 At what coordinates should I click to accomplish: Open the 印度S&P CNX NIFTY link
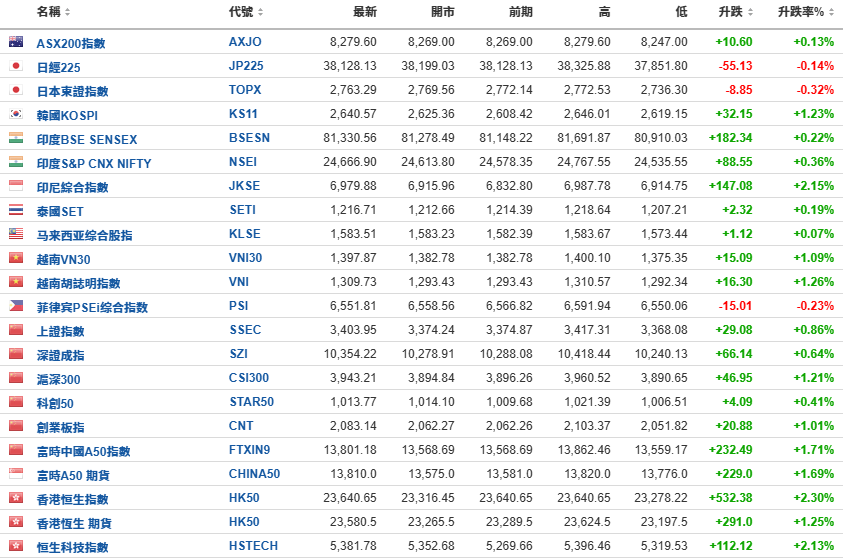click(x=94, y=163)
